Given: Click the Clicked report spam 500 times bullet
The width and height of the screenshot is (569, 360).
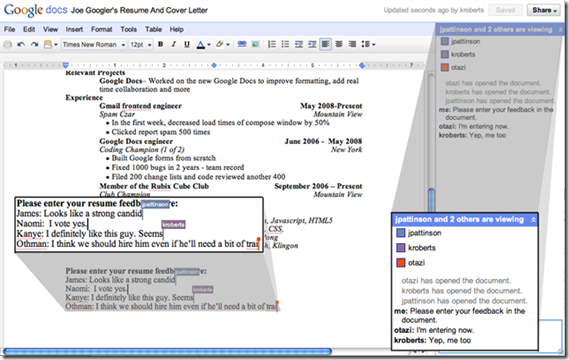Looking at the screenshot, I should click(161, 132).
